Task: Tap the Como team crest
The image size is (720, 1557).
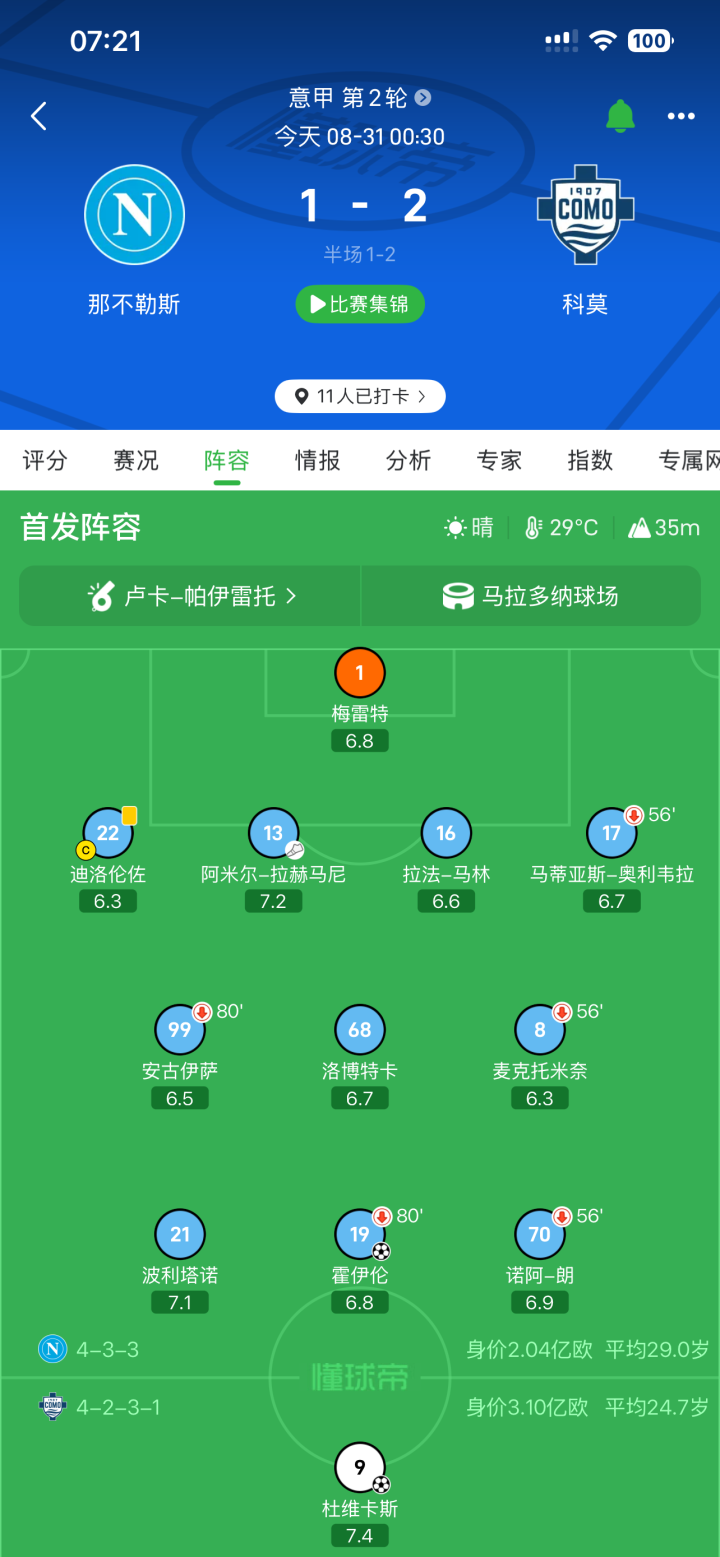Action: point(586,214)
